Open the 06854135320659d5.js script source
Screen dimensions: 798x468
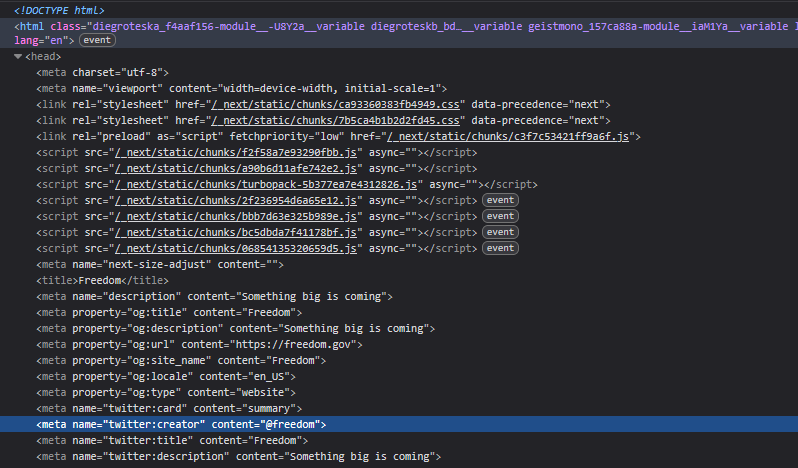pyautogui.click(x=236, y=248)
